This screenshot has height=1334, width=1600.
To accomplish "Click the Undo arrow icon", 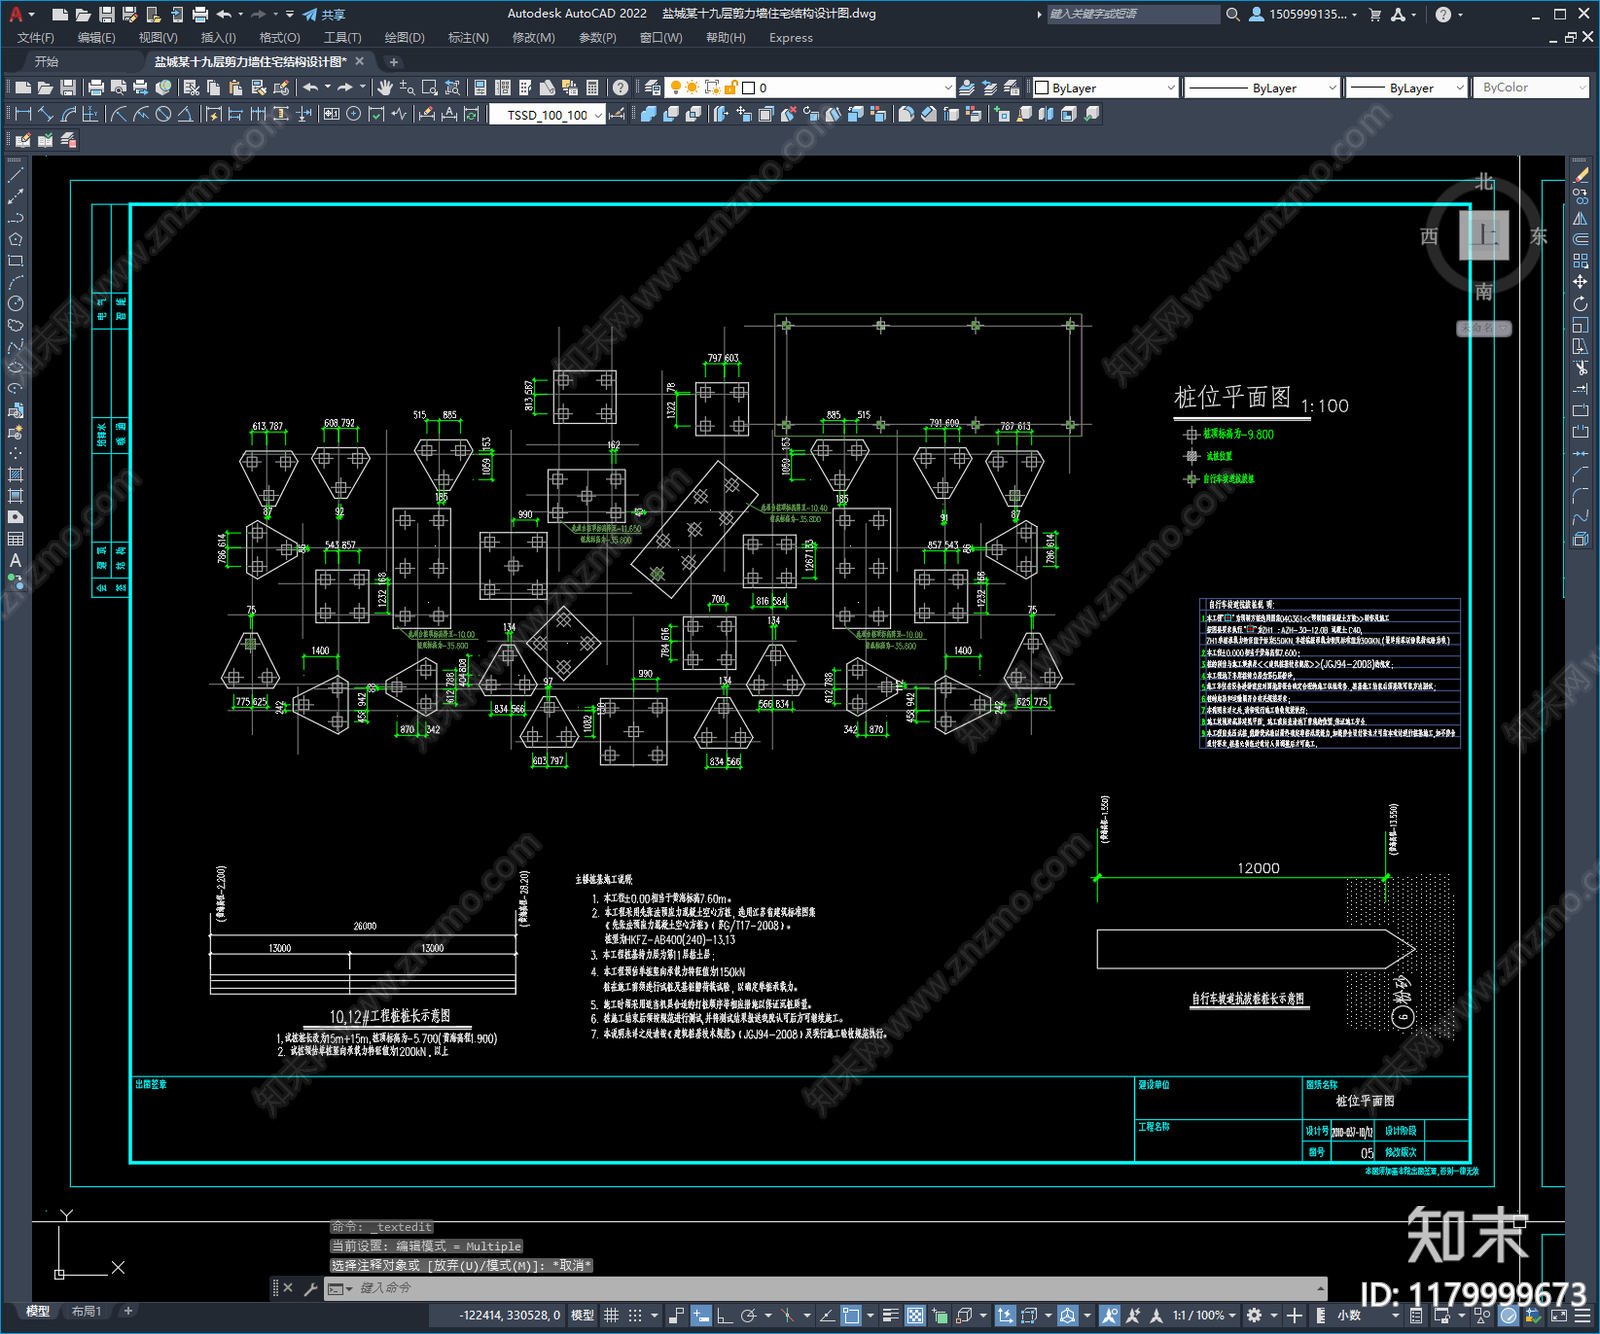I will [311, 88].
